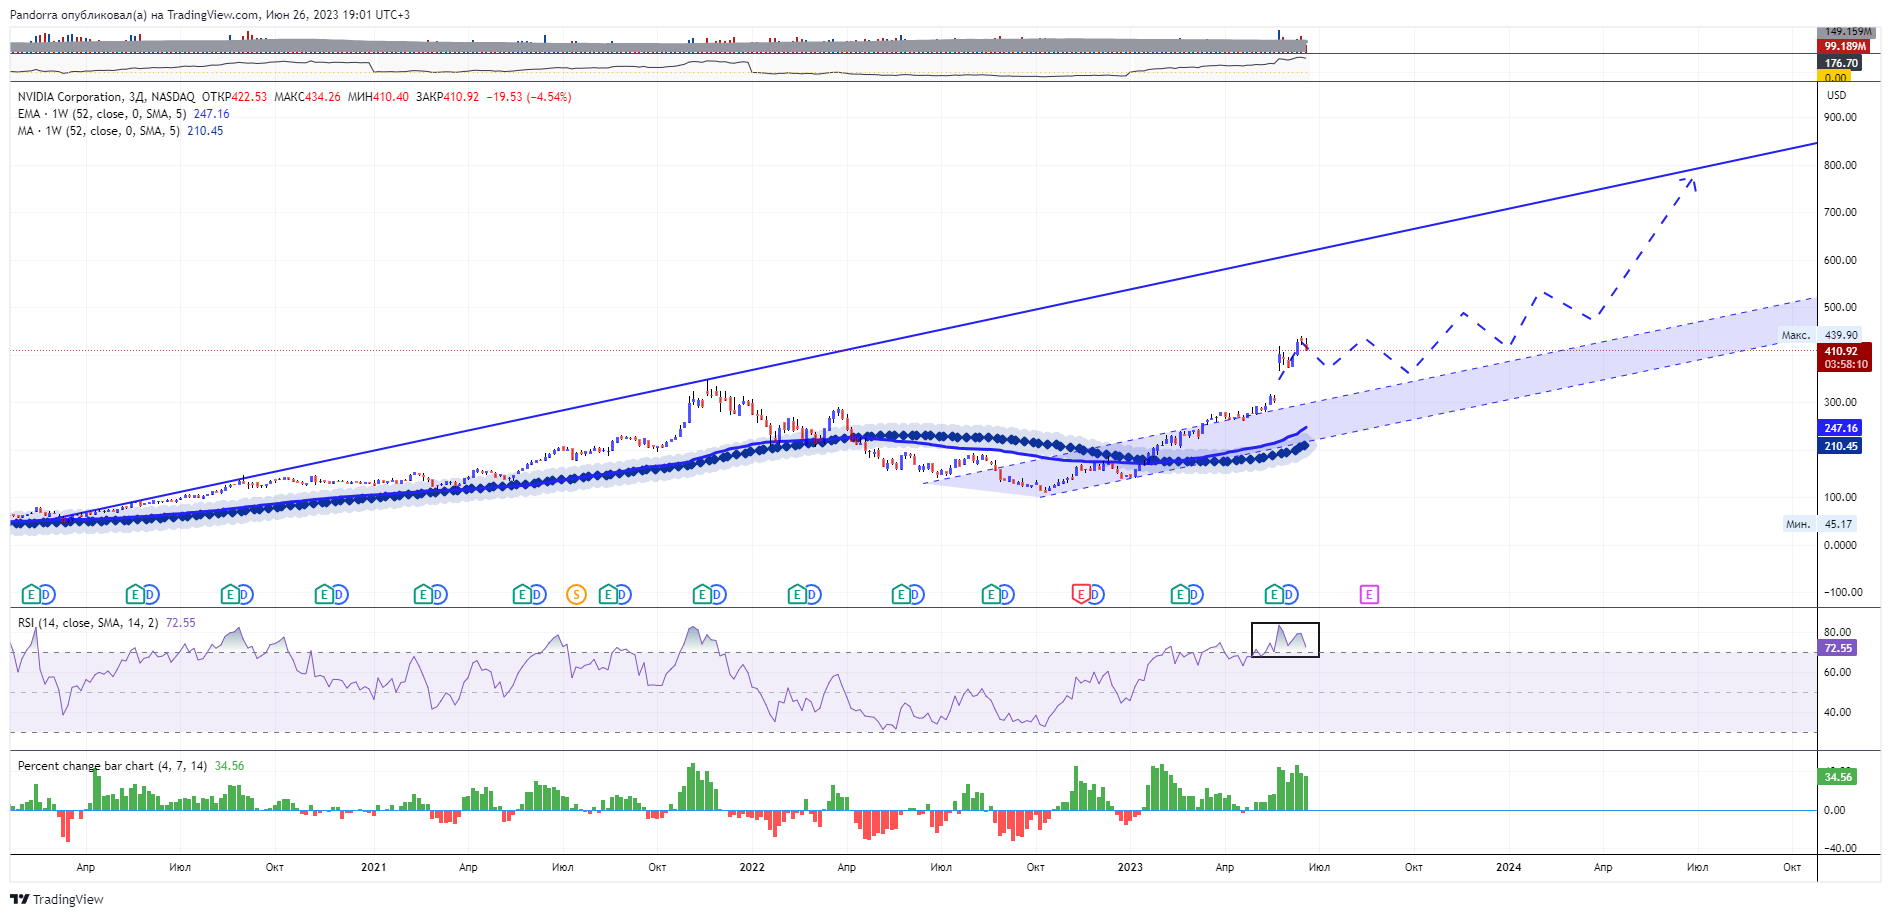Click the 500.00 price scale value
Screen dimensions: 1891x917
(x=1840, y=307)
